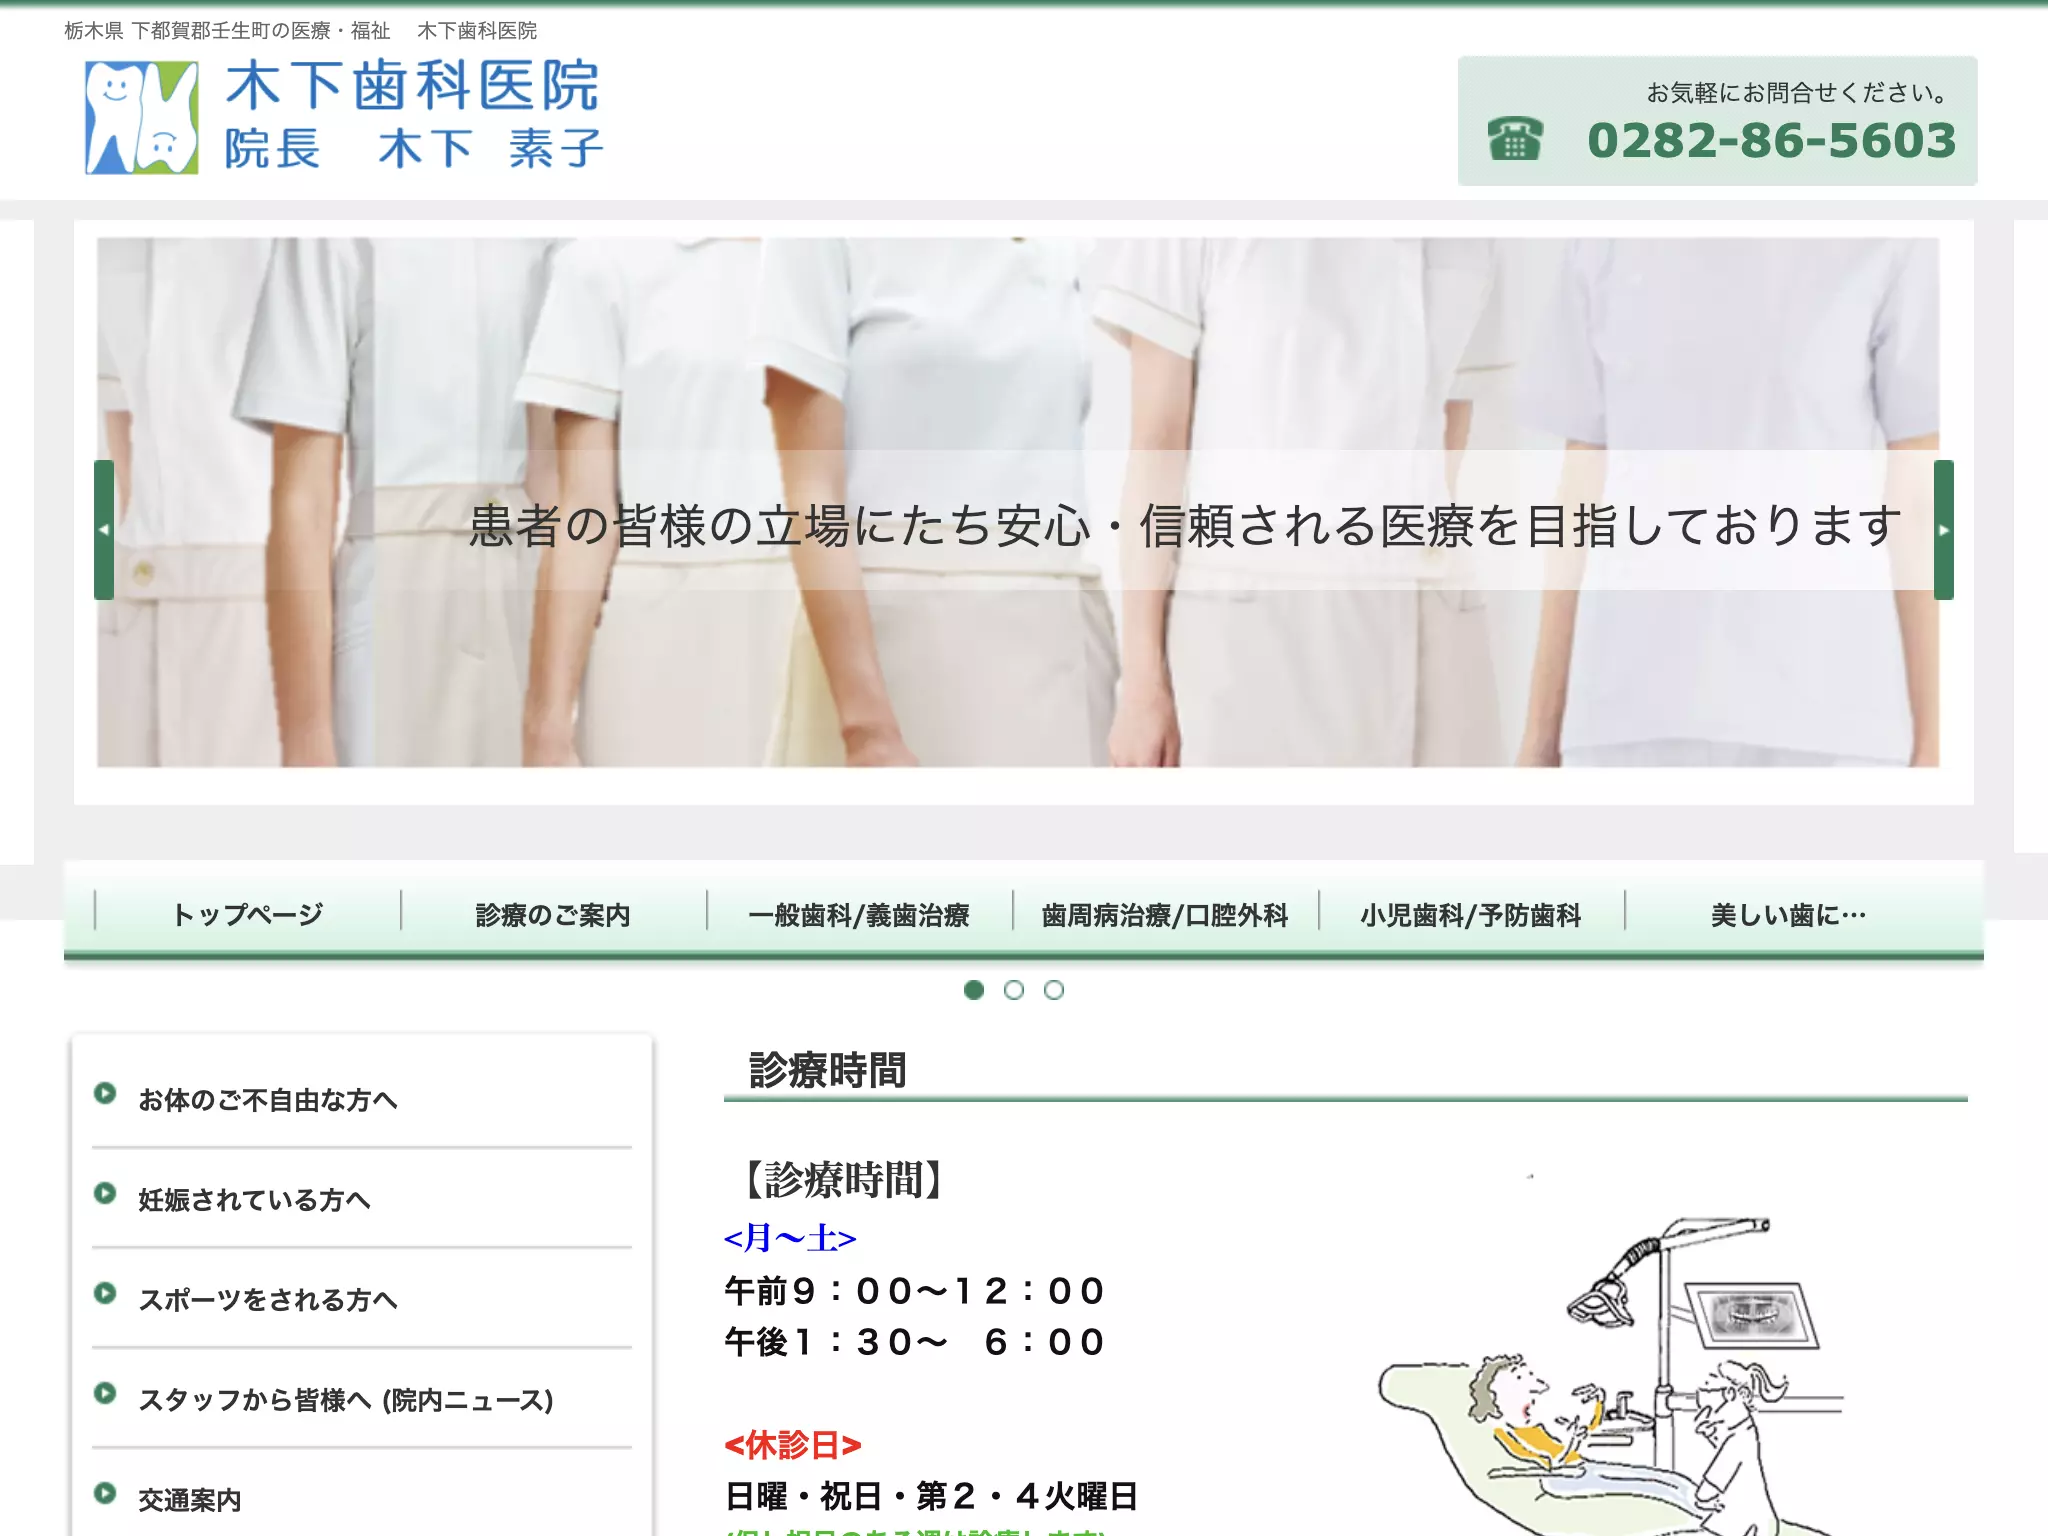Open the 交通案内 sidebar link
Image resolution: width=2048 pixels, height=1536 pixels.
click(190, 1500)
